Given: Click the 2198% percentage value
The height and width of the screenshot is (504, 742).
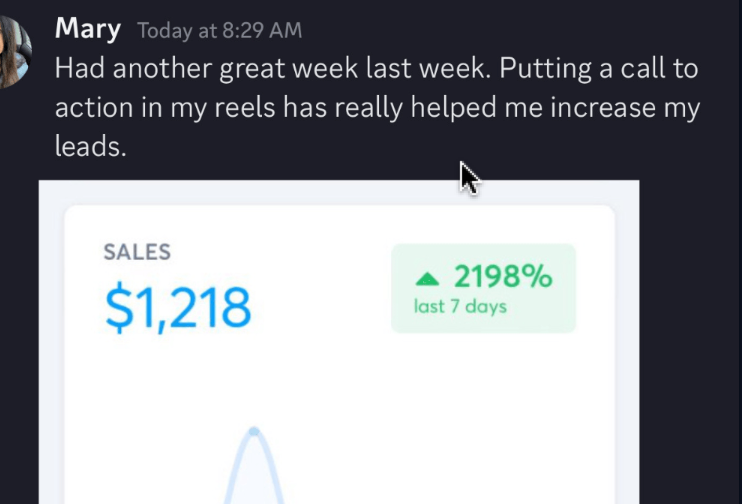Looking at the screenshot, I should coord(503,276).
